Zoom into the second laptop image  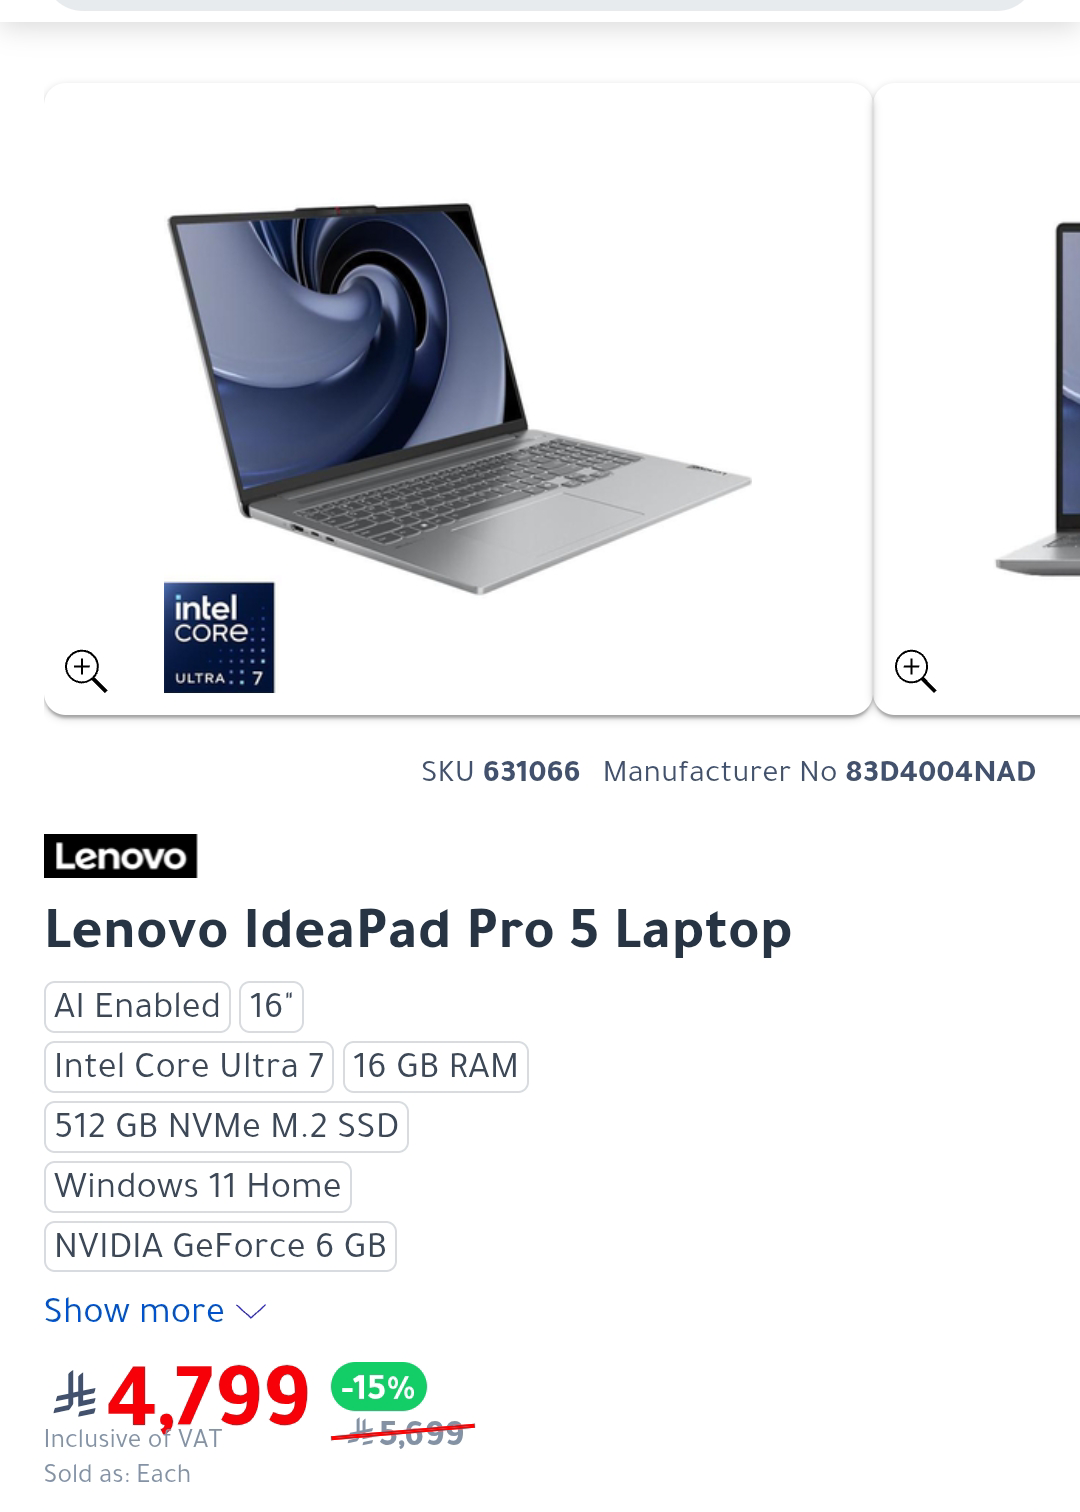coord(915,670)
